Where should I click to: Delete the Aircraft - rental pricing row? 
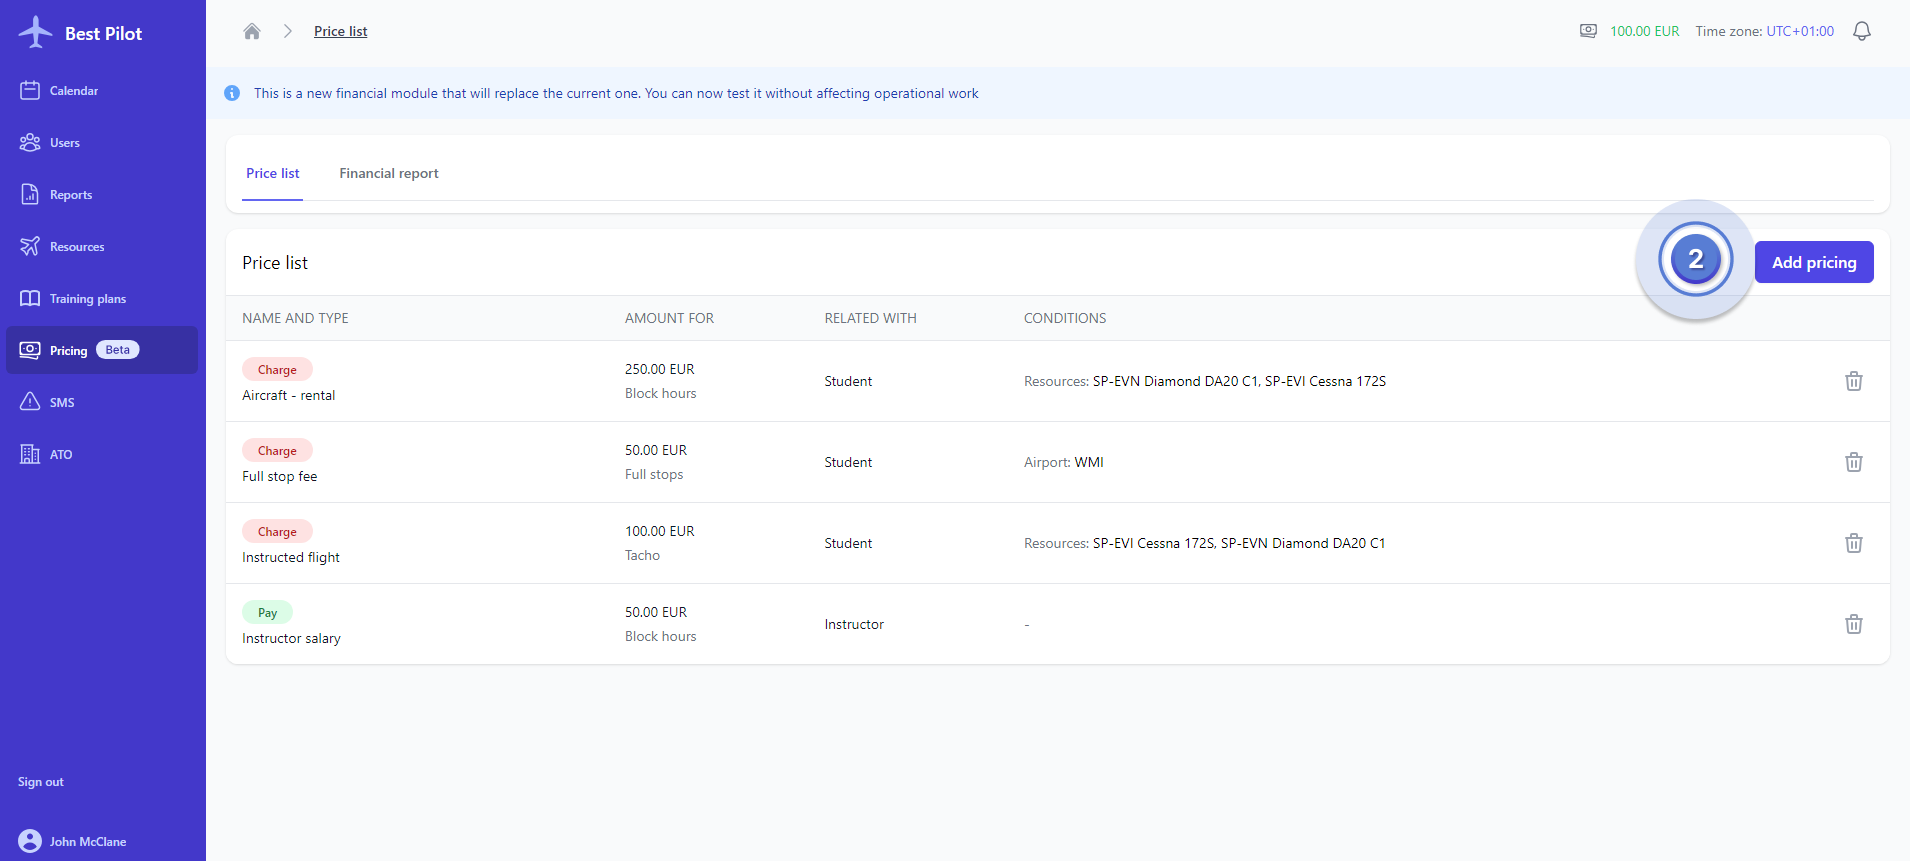[1853, 381]
